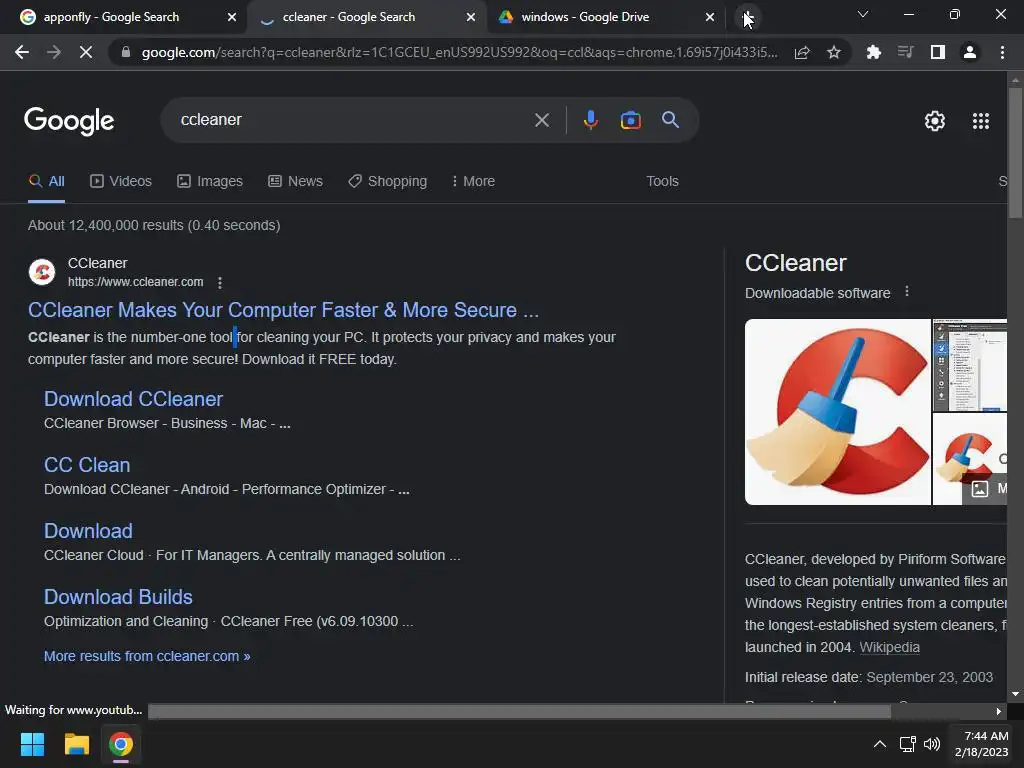The width and height of the screenshot is (1024, 768).
Task: Open Wikipedia link in knowledge panel
Action: (x=889, y=647)
